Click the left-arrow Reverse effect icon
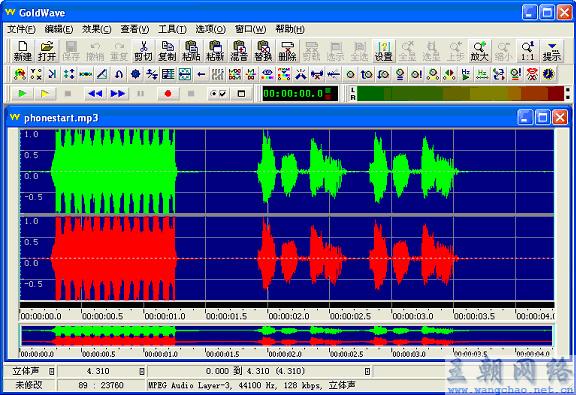576x395 pixels. [201, 75]
